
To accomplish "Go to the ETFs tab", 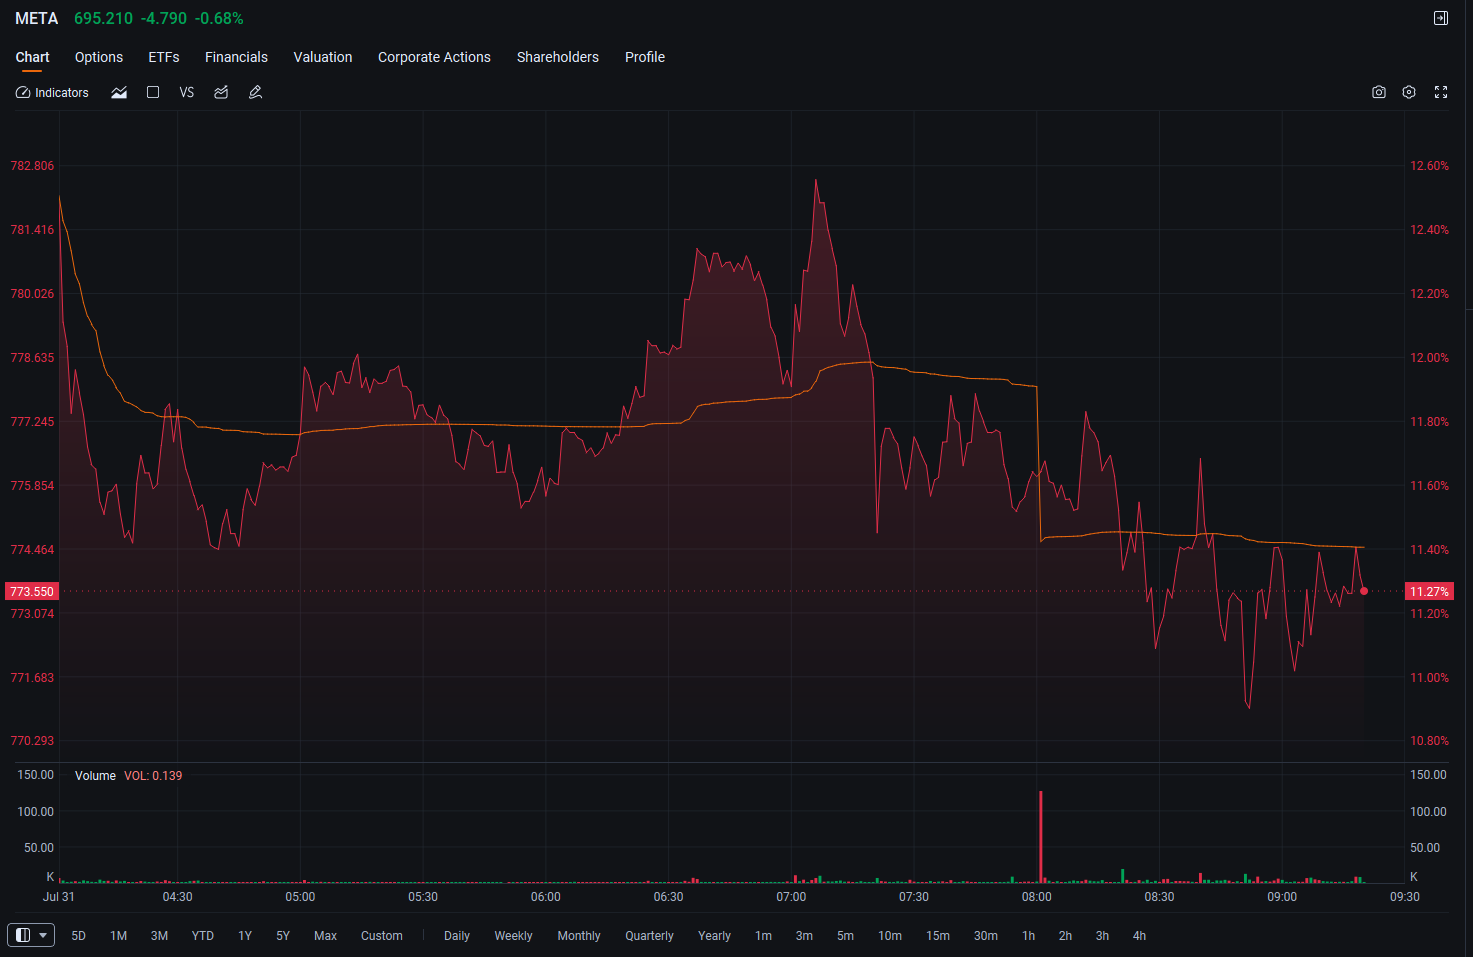I will (x=164, y=57).
